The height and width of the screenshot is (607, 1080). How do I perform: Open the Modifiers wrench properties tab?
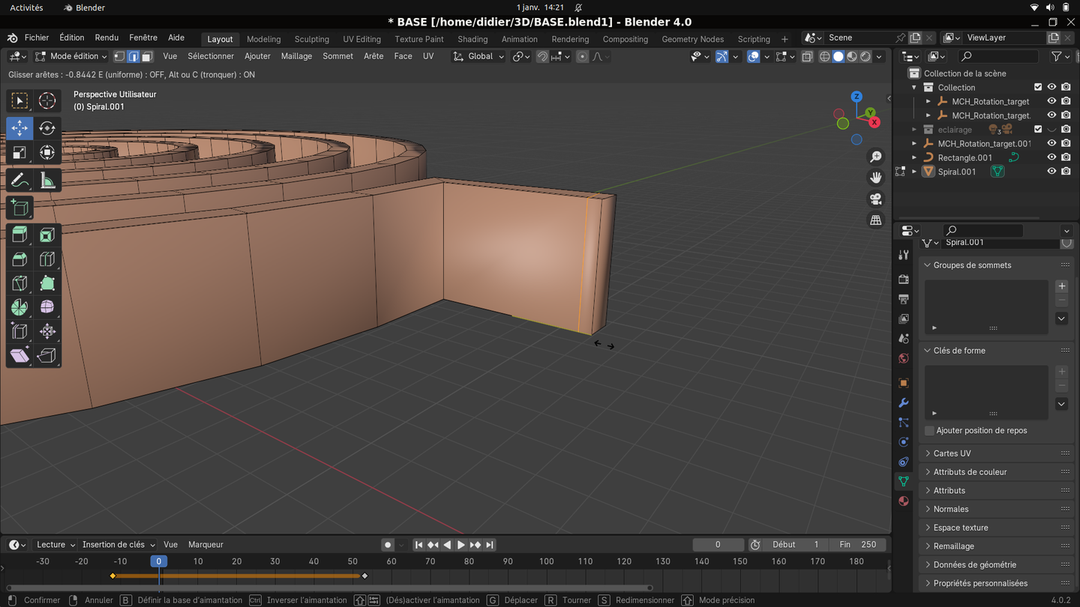(x=904, y=403)
